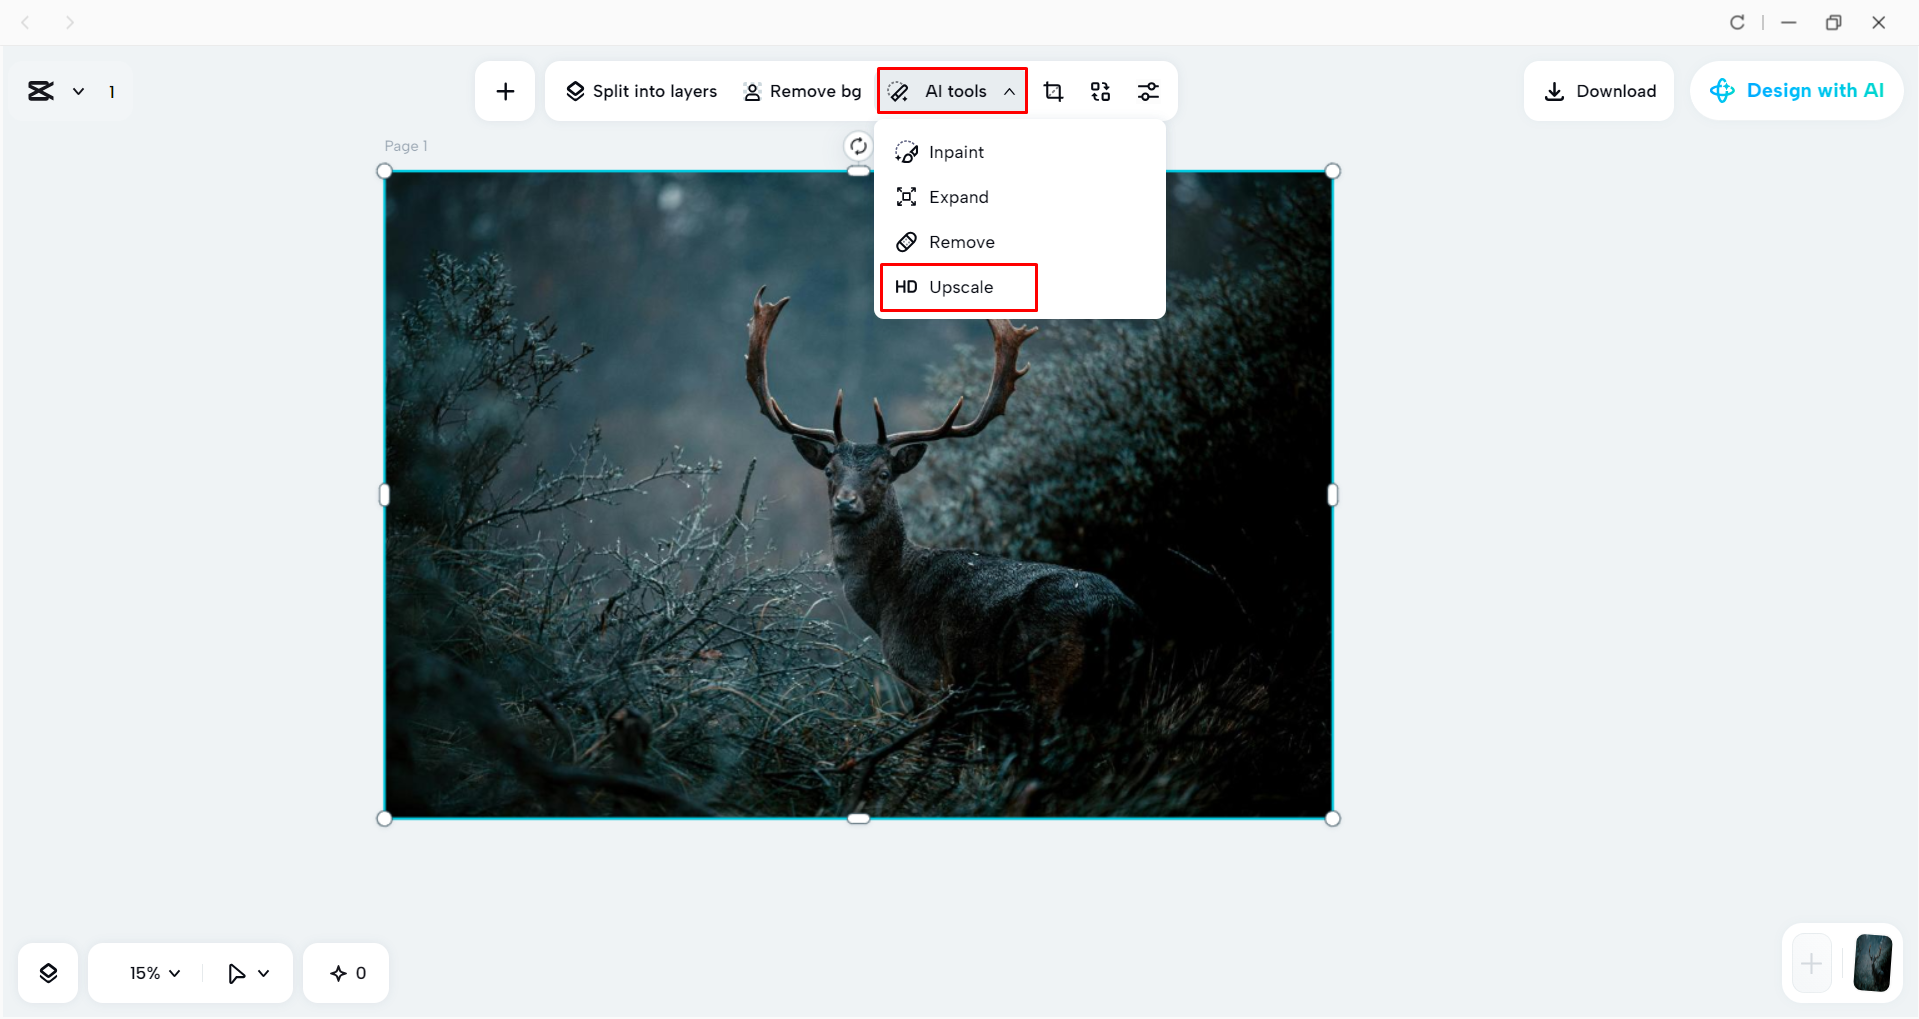The width and height of the screenshot is (1919, 1019).
Task: Open the CapCut logo dropdown menu
Action: click(56, 91)
